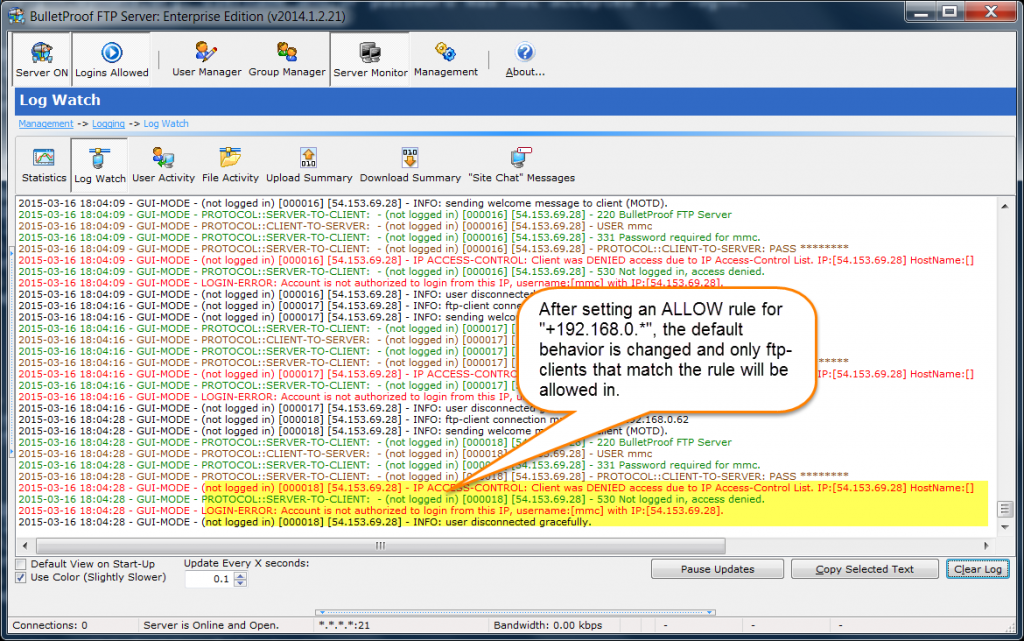Toggle the Server ON button
The width and height of the screenshot is (1024, 641).
pos(40,57)
